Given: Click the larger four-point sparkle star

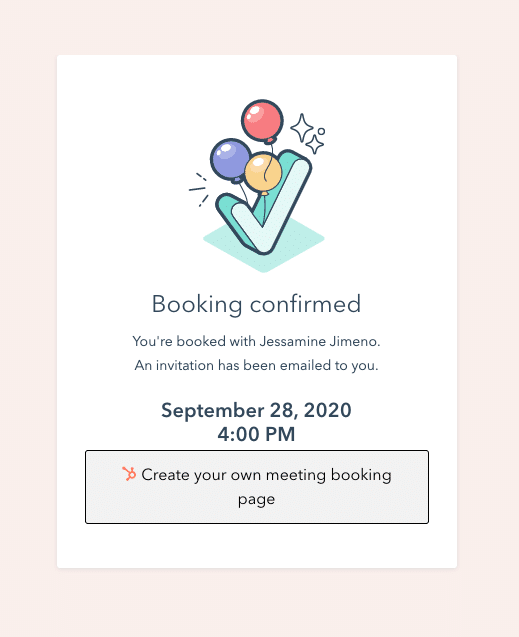Looking at the screenshot, I should coord(302,128).
